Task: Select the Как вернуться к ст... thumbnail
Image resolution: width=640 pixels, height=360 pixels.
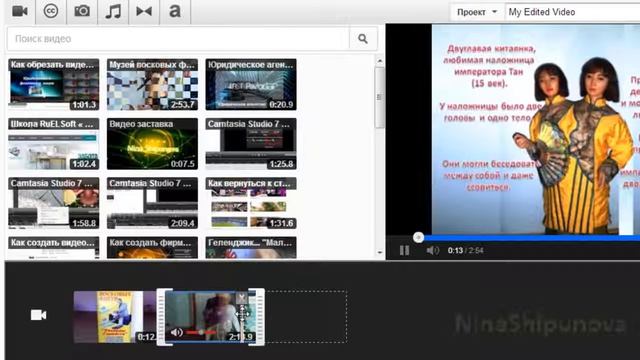Action: coord(251,203)
